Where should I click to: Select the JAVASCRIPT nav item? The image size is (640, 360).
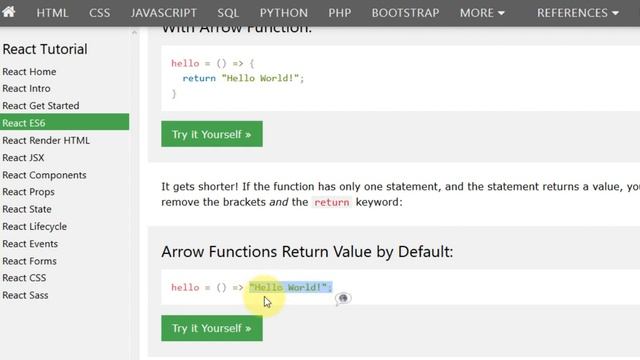(164, 13)
